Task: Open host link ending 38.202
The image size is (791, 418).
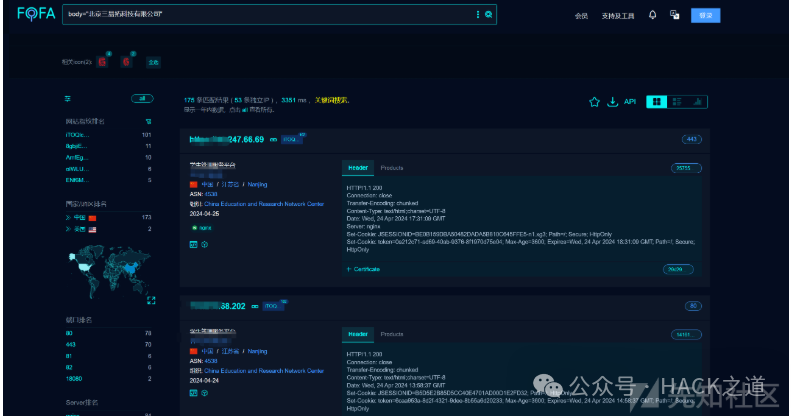Action: pos(218,306)
